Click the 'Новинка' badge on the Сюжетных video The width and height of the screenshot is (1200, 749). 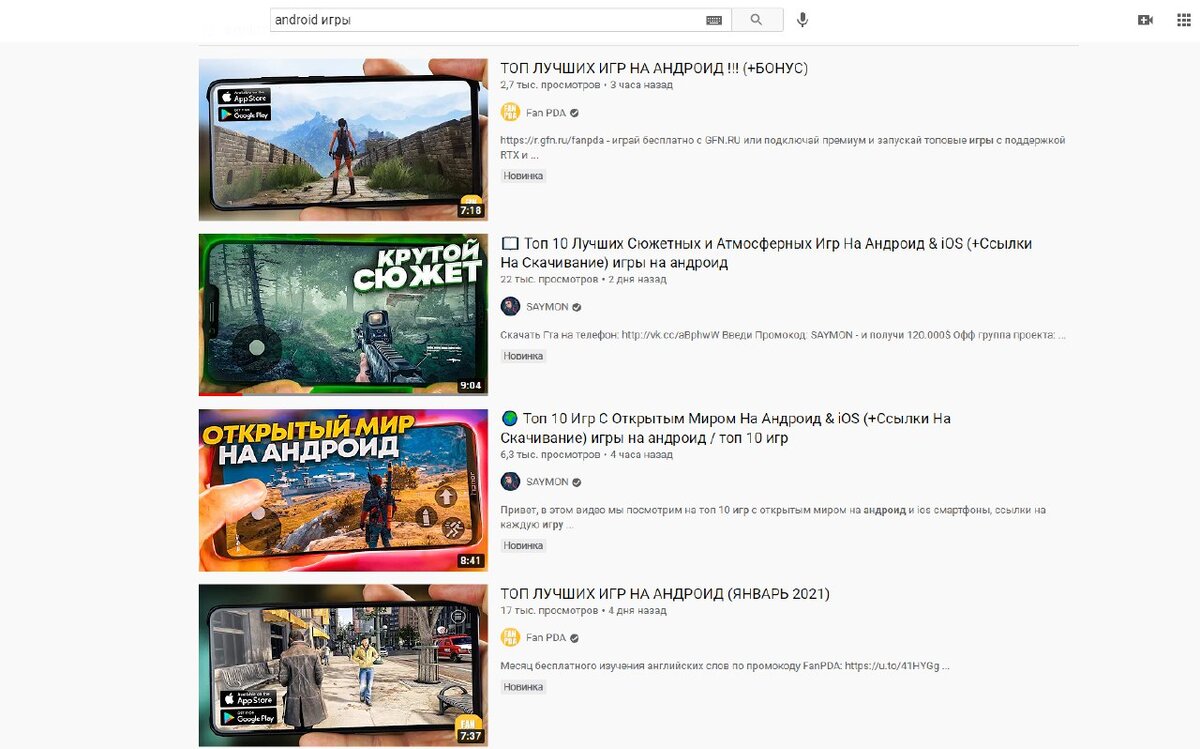(x=523, y=356)
